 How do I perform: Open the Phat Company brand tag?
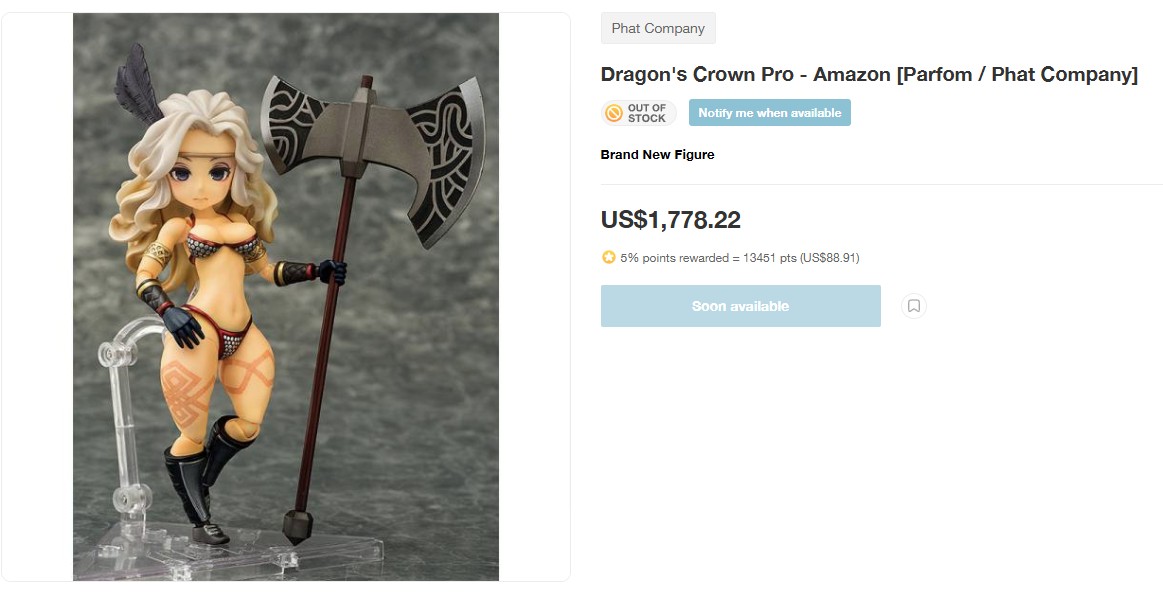[x=658, y=28]
